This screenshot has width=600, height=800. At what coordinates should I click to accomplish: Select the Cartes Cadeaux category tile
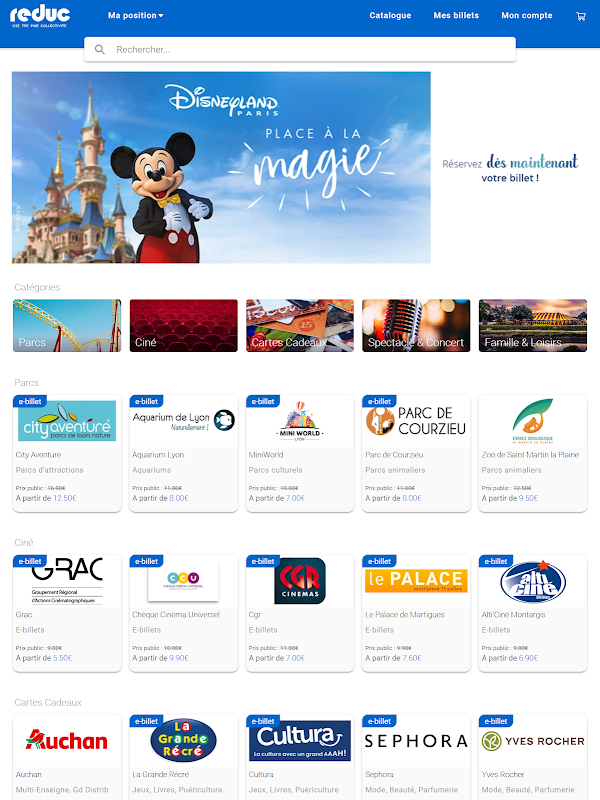(x=300, y=326)
